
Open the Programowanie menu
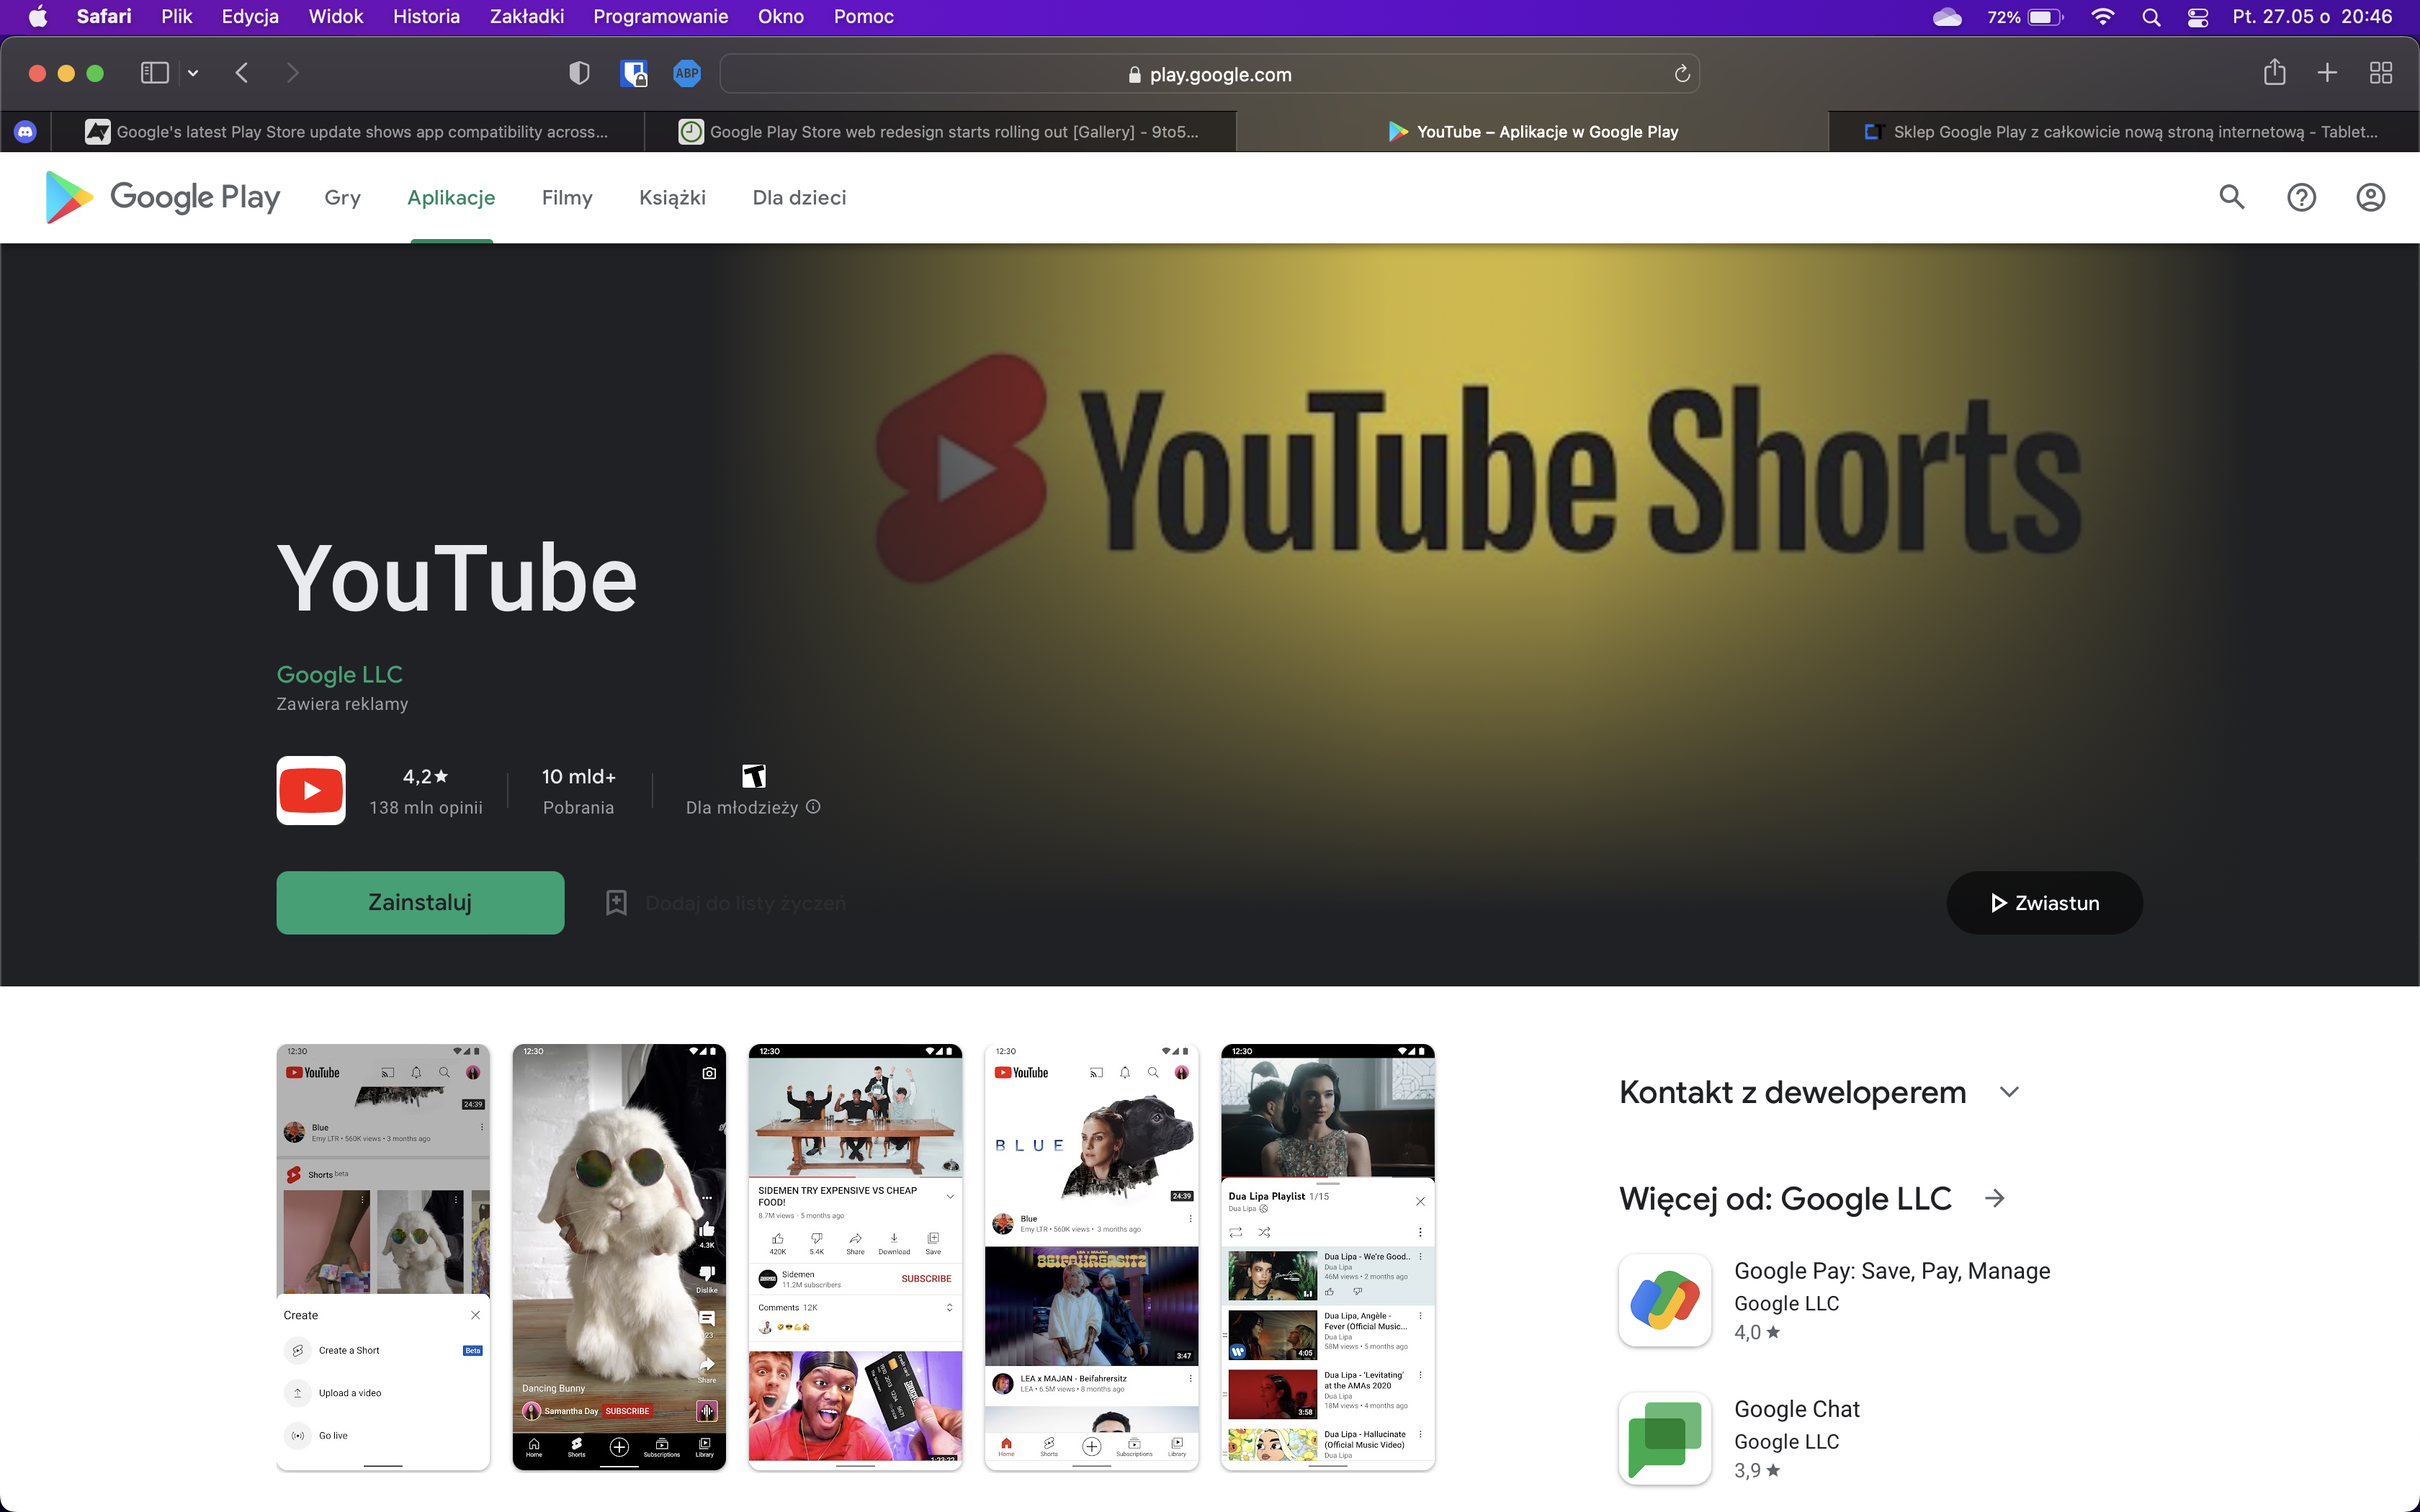[660, 17]
